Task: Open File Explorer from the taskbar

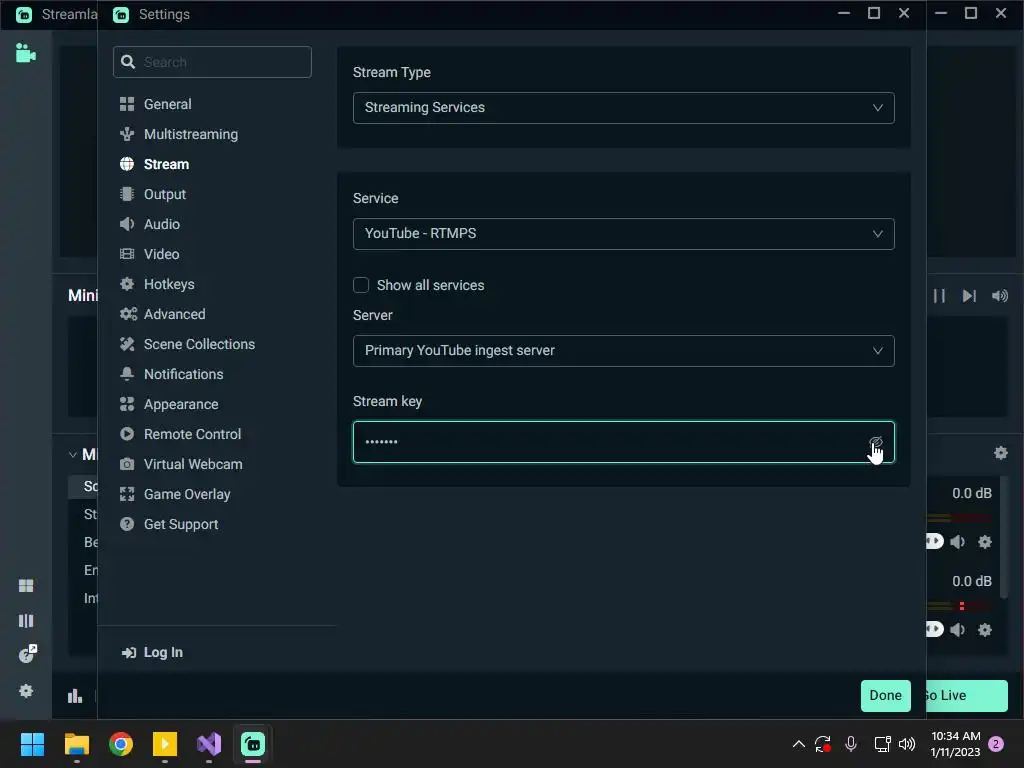Action: [x=76, y=745]
